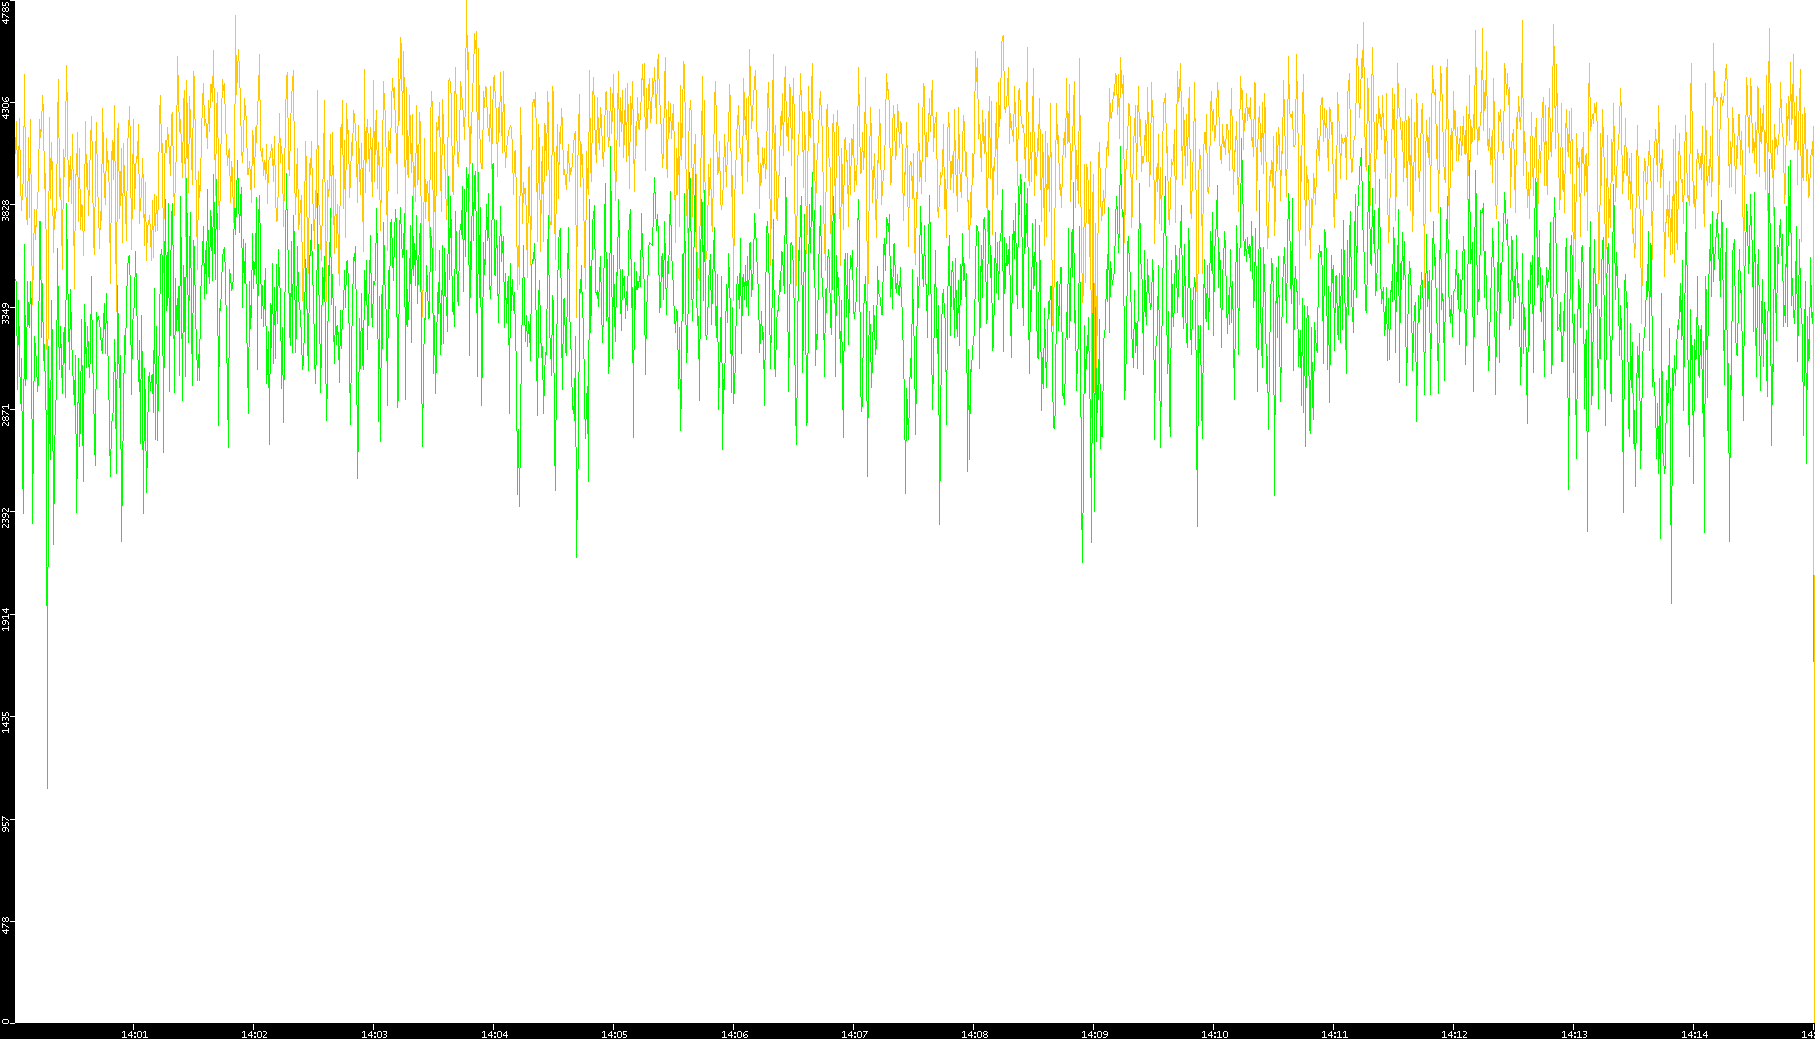The image size is (1815, 1039).
Task: Click the 957 value tick label
Action: 6,824
